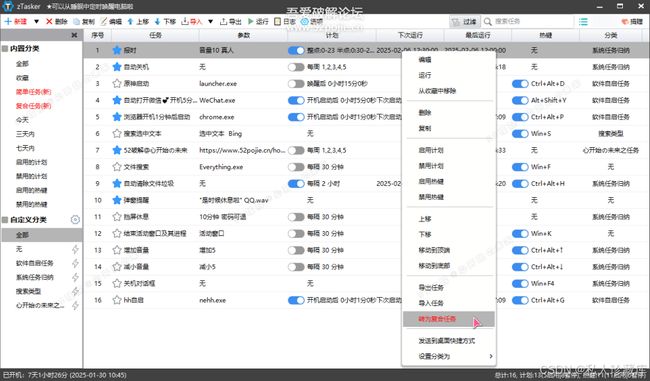Image resolution: width=650 pixels, height=381 pixels.
Task: Toggle hotkey switch for Win+S
Action: tap(520, 133)
